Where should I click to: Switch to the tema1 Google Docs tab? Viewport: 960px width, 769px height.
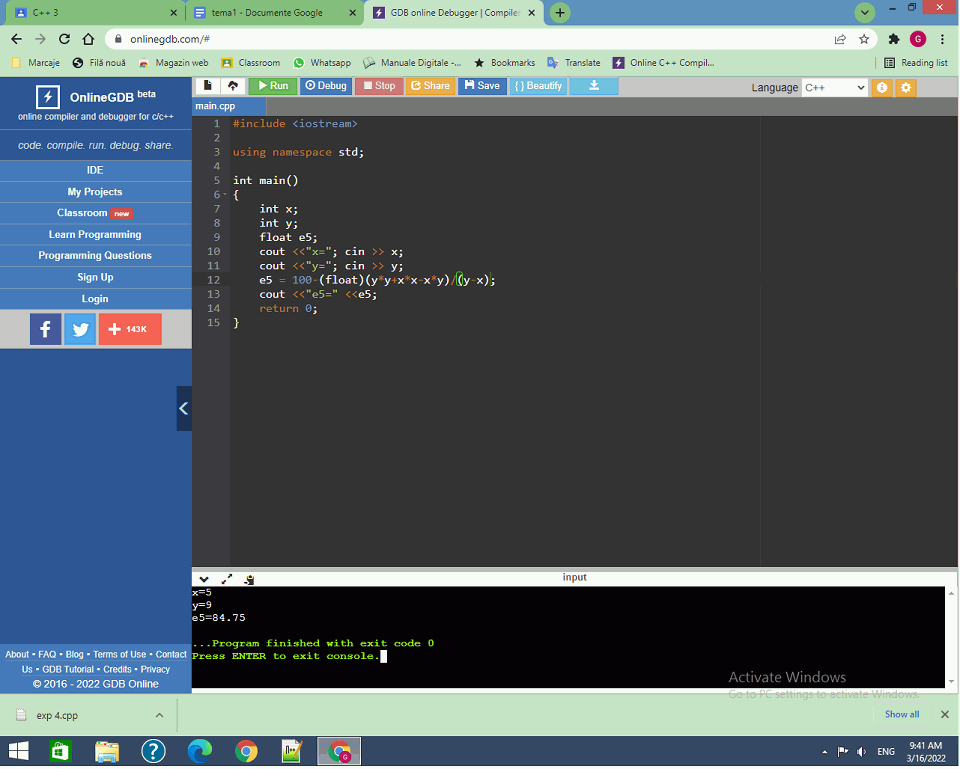pyautogui.click(x=271, y=13)
